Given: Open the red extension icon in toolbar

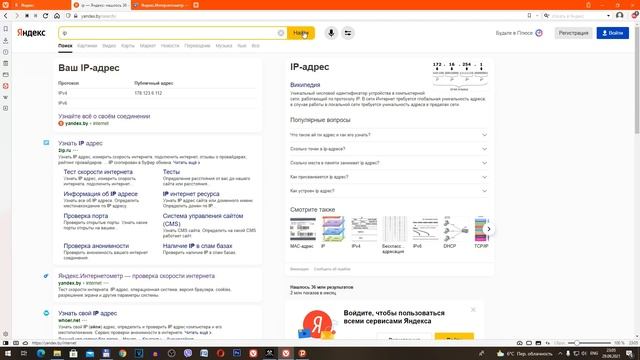Looking at the screenshot, I should [x=635, y=16].
